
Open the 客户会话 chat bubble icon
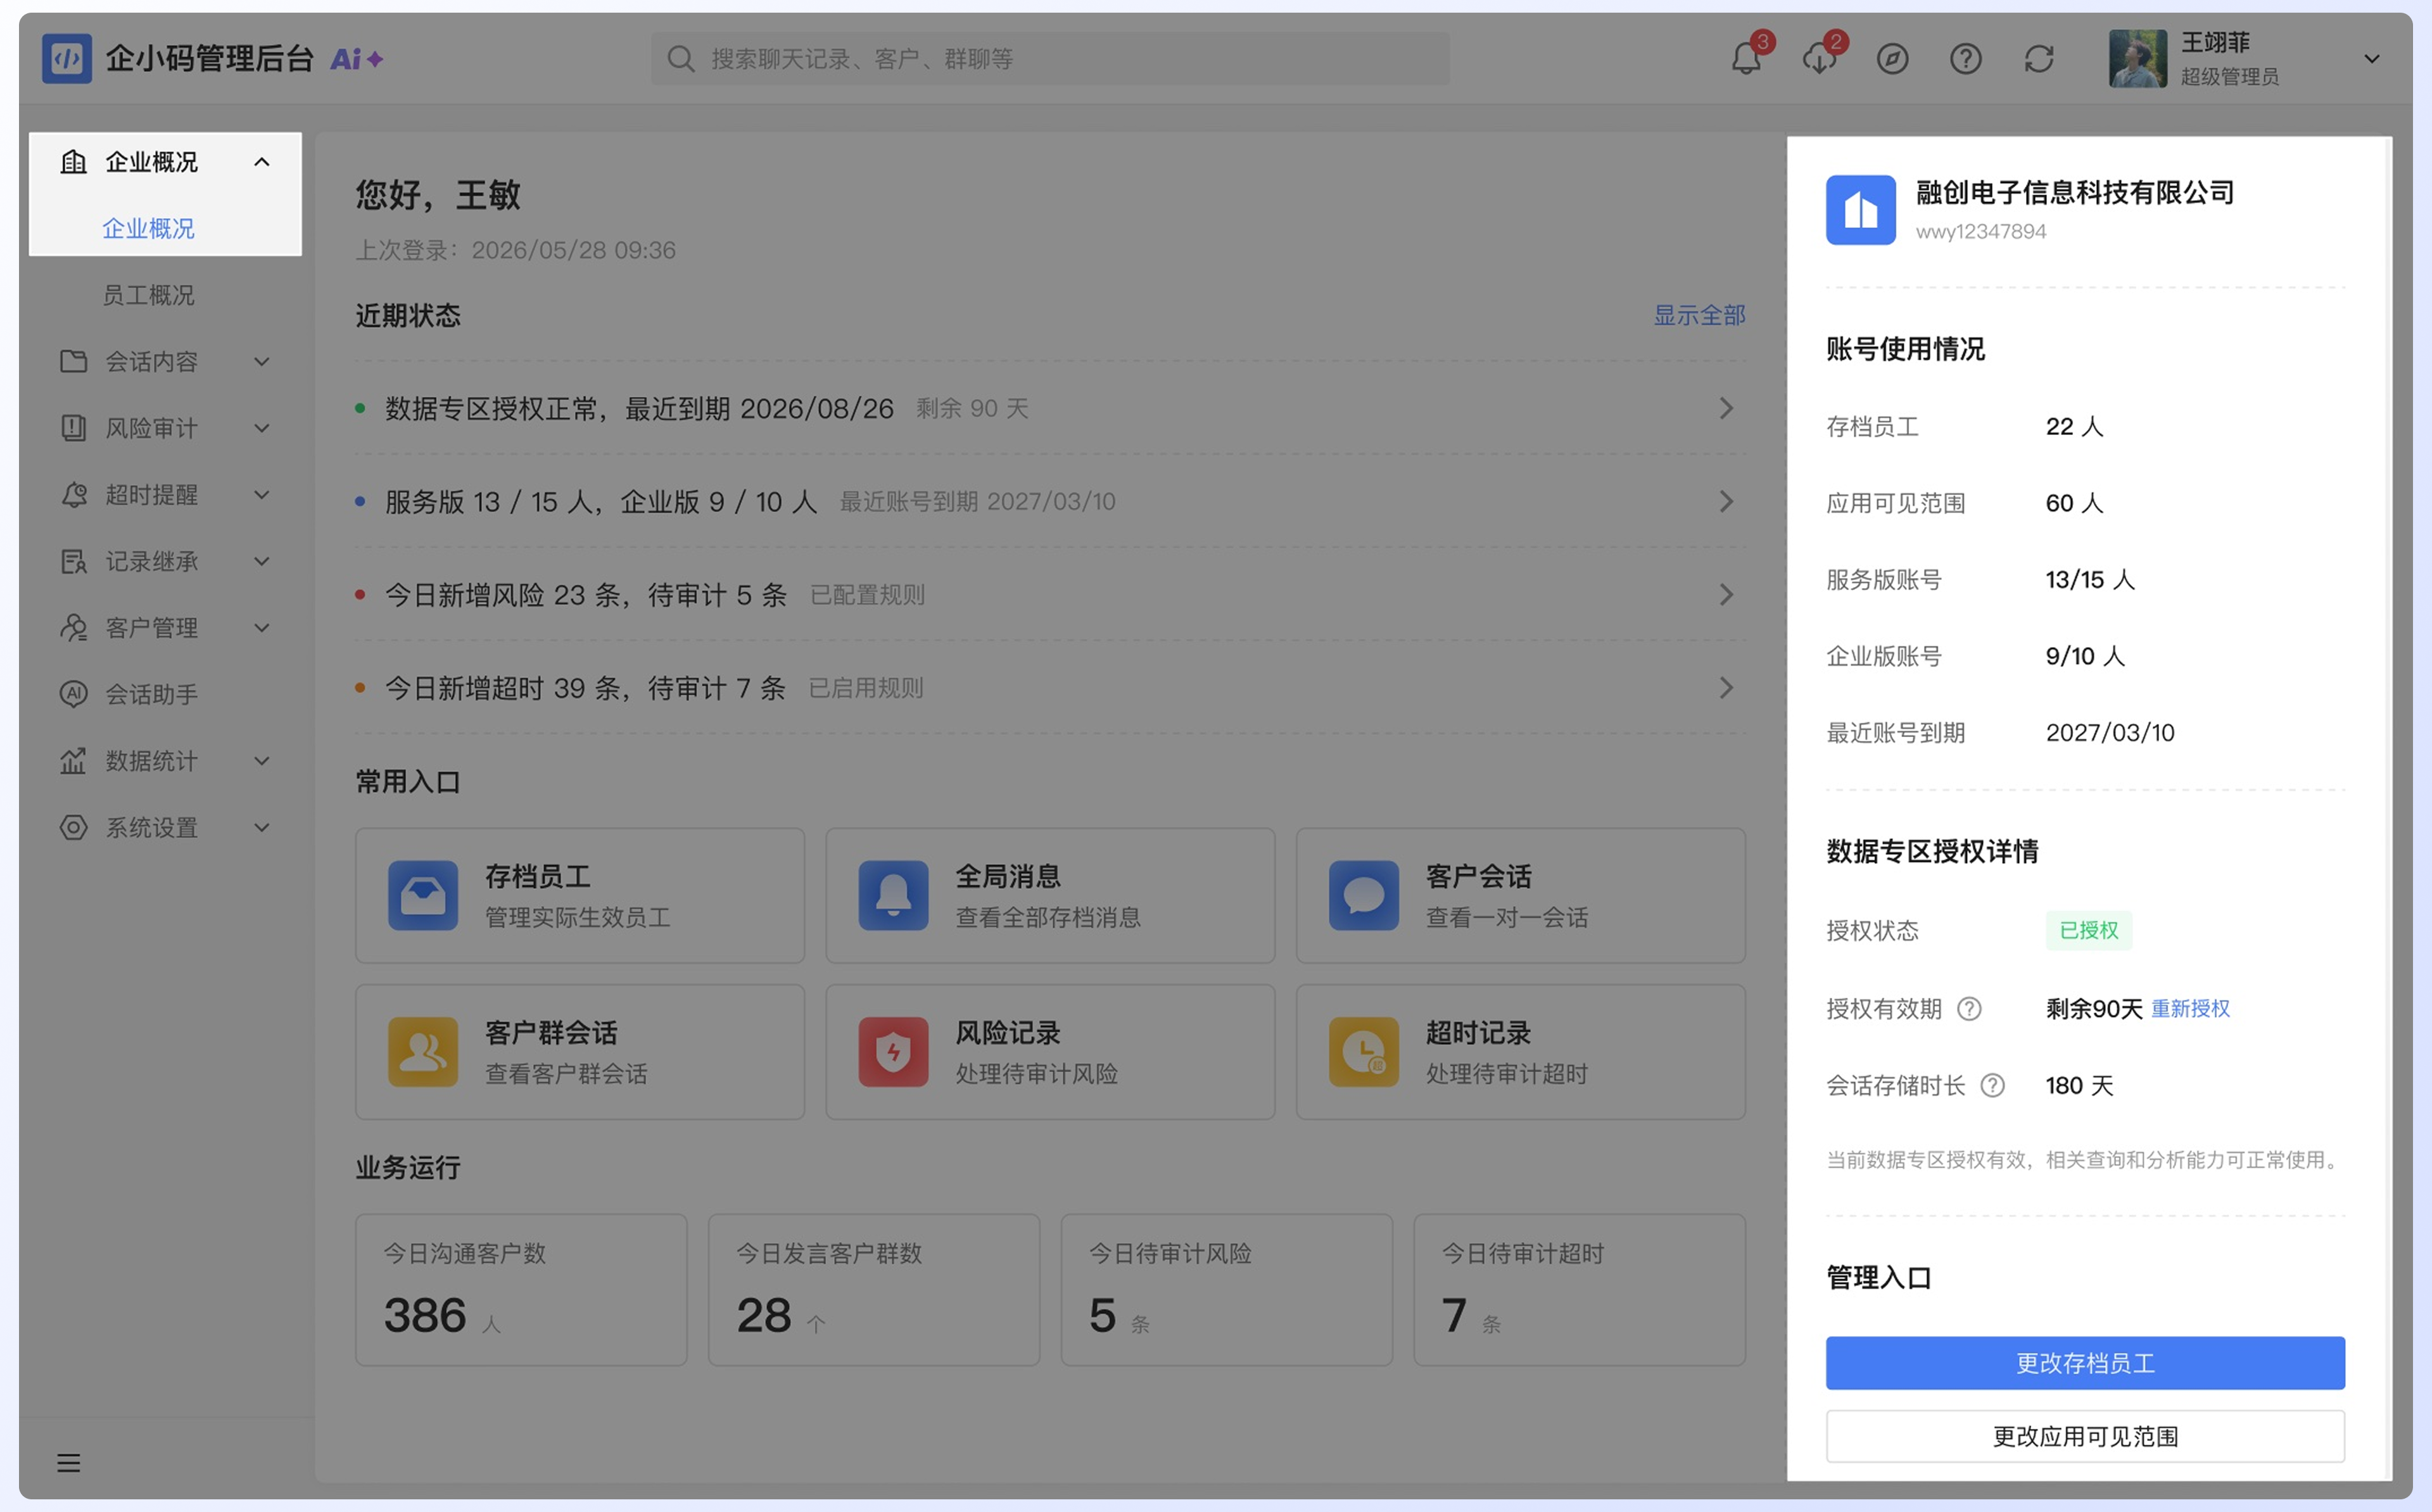point(1363,895)
